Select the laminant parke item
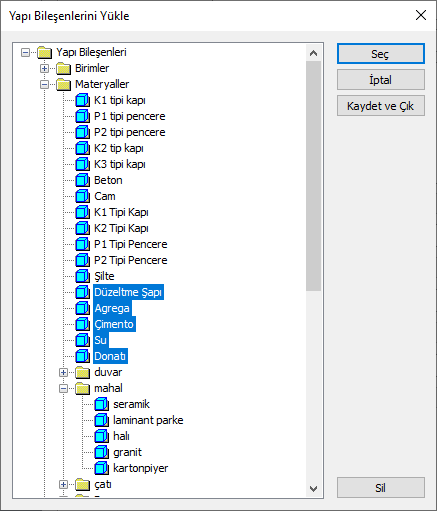The height and width of the screenshot is (511, 437). (x=148, y=420)
